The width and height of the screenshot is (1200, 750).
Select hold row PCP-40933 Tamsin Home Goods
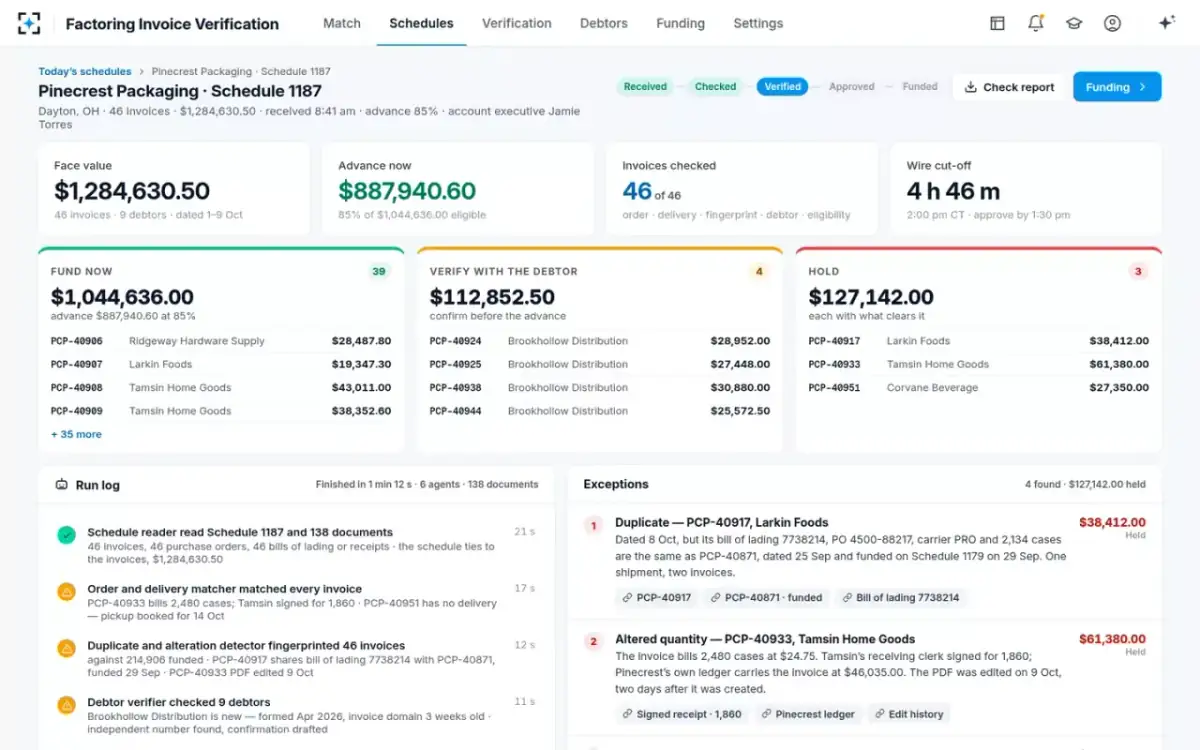[x=979, y=364]
